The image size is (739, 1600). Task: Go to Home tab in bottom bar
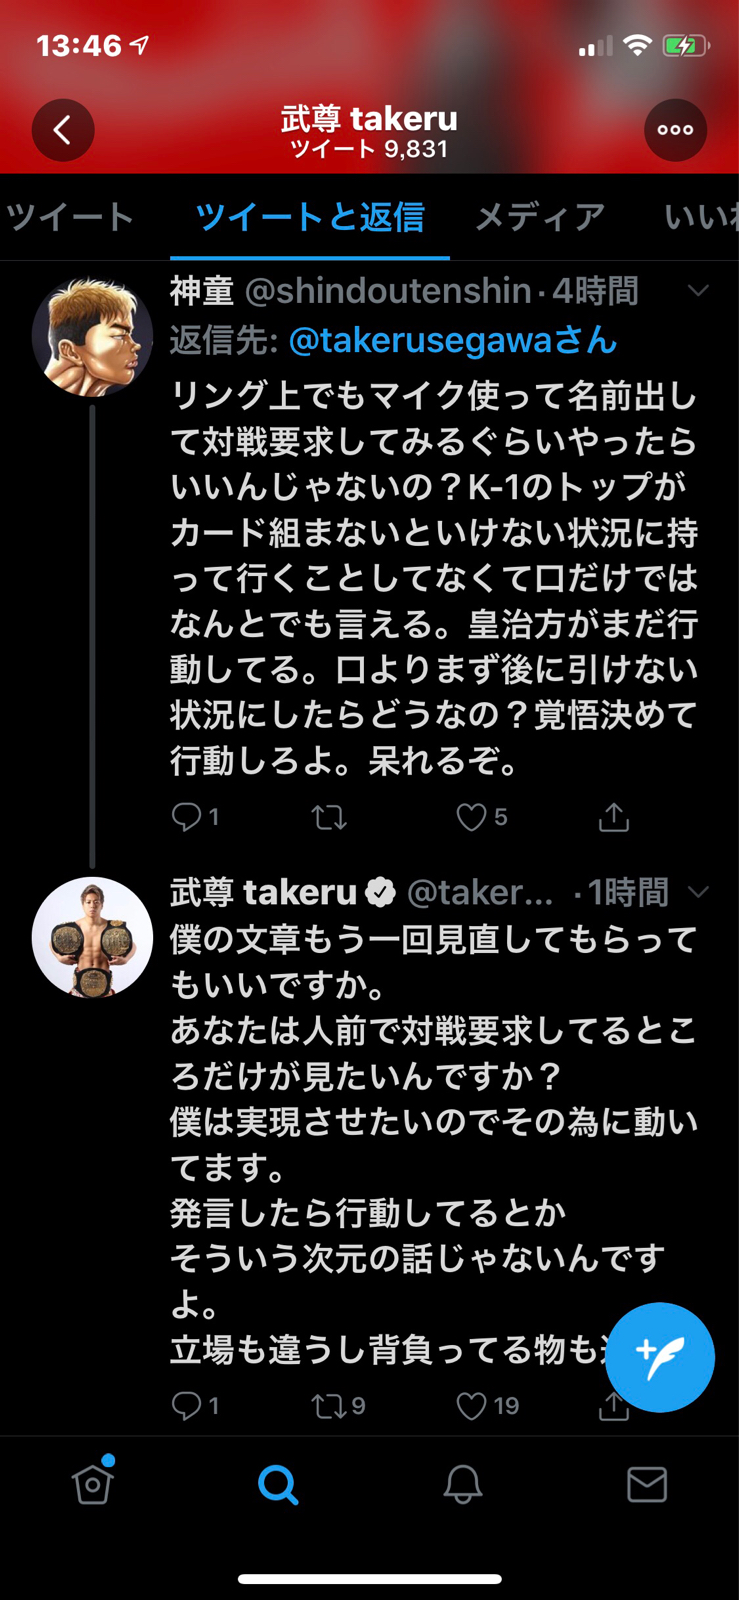(x=92, y=1483)
